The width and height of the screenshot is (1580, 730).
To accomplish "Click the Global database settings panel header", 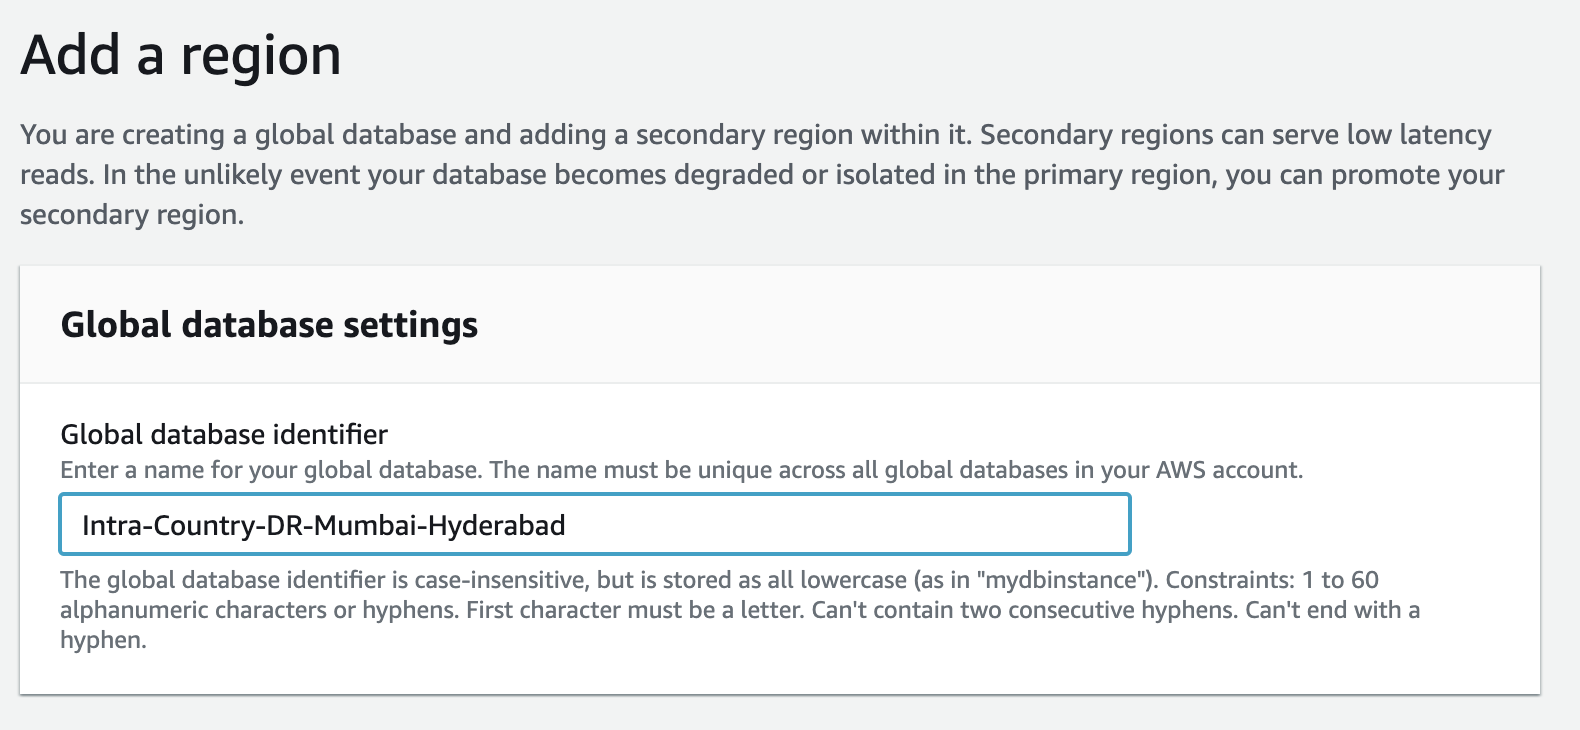I will (x=269, y=325).
